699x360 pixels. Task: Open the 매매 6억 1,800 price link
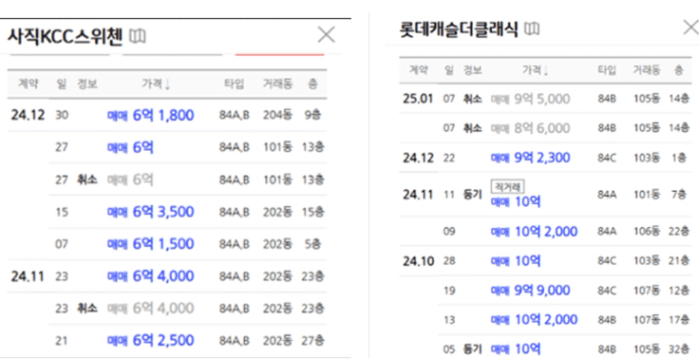click(x=150, y=115)
